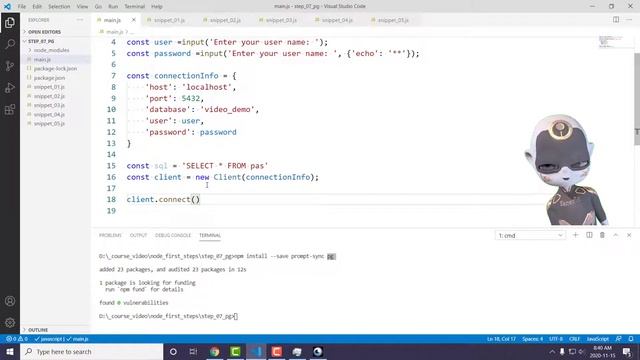Collapse the STEP_07_PG folder section
This screenshot has width=640, height=360.
41,41
